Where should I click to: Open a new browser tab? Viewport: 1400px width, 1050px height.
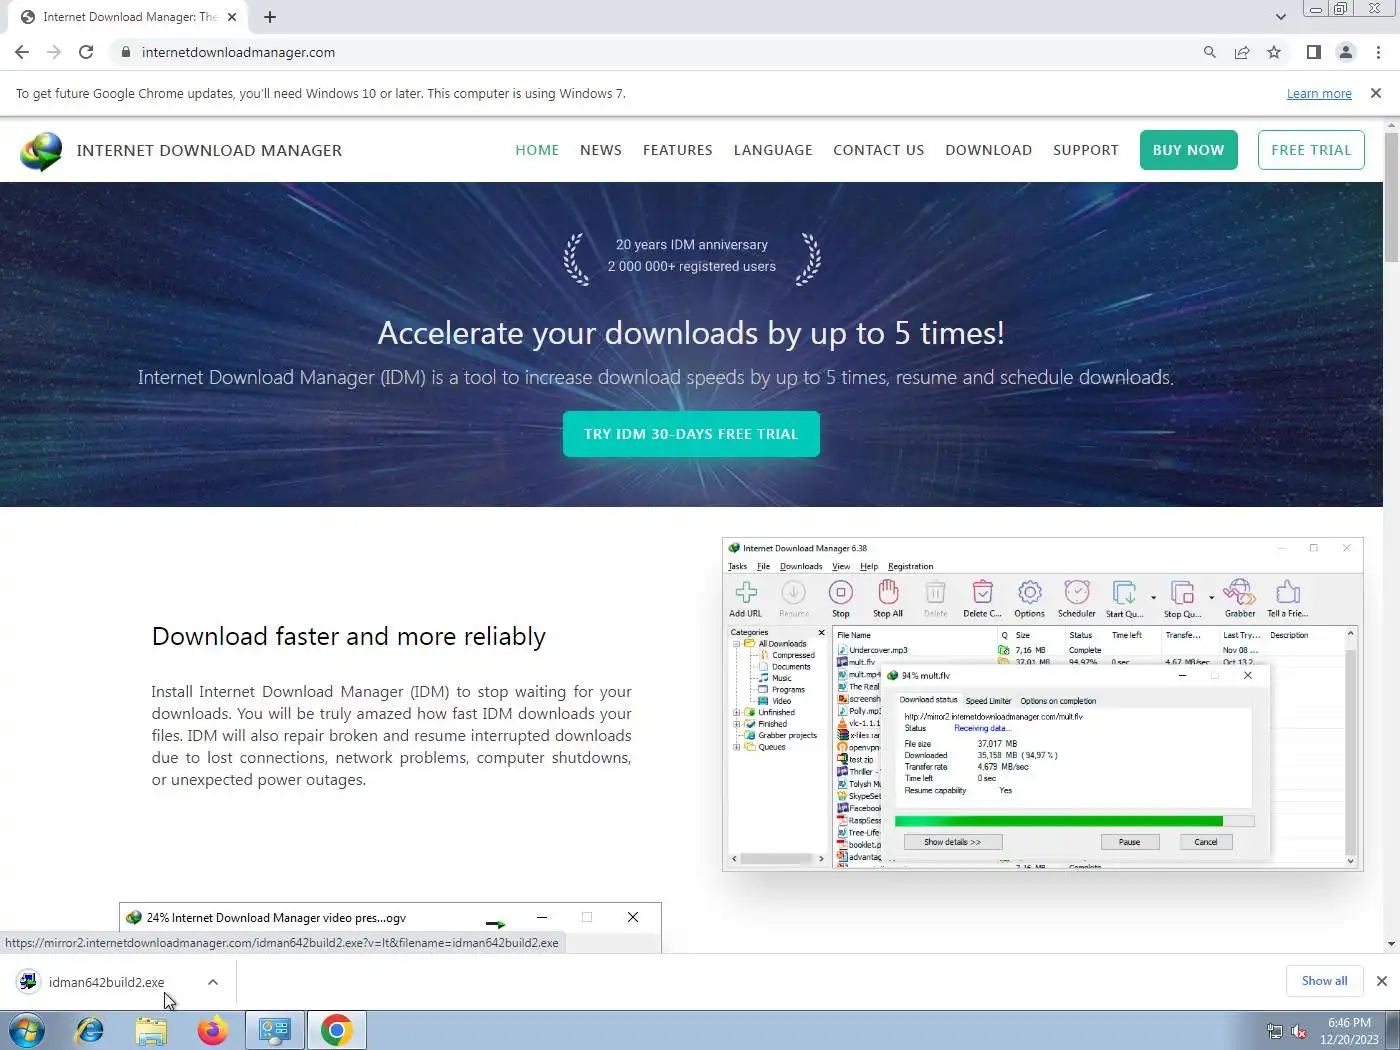(x=270, y=17)
